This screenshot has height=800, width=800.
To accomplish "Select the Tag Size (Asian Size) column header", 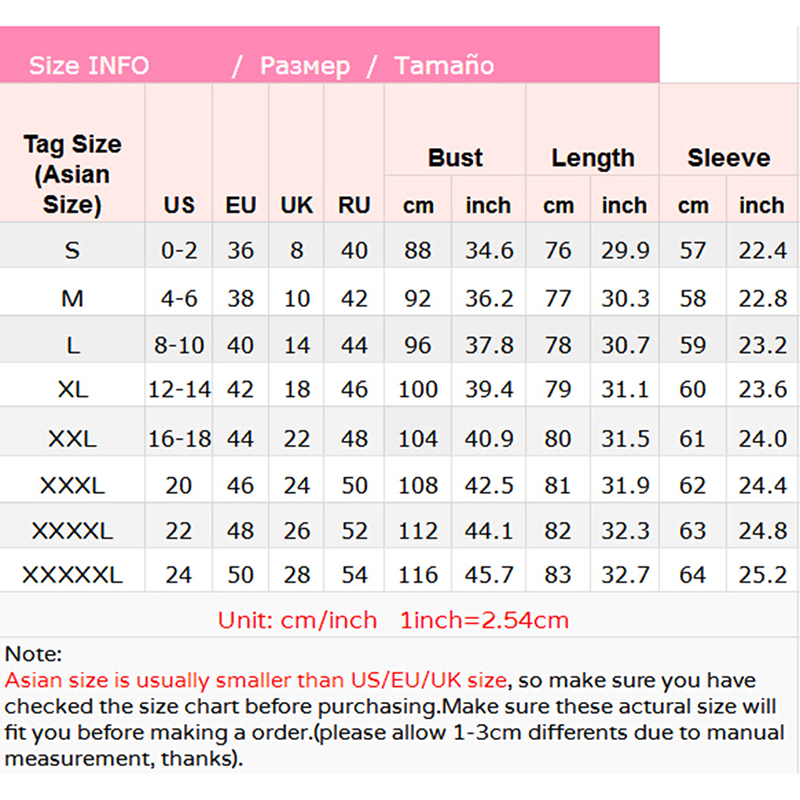I will tap(72, 174).
